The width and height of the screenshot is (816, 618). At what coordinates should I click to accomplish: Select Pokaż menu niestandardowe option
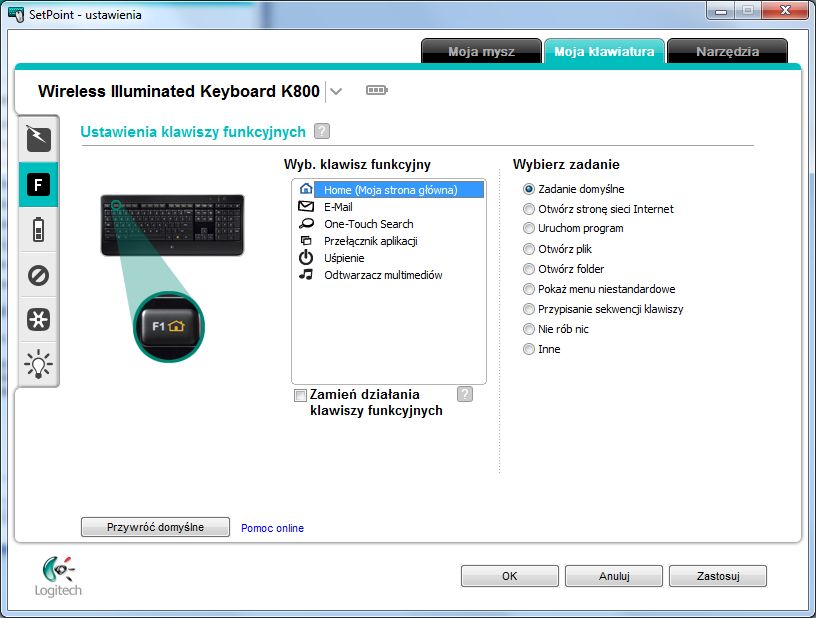pyautogui.click(x=529, y=289)
